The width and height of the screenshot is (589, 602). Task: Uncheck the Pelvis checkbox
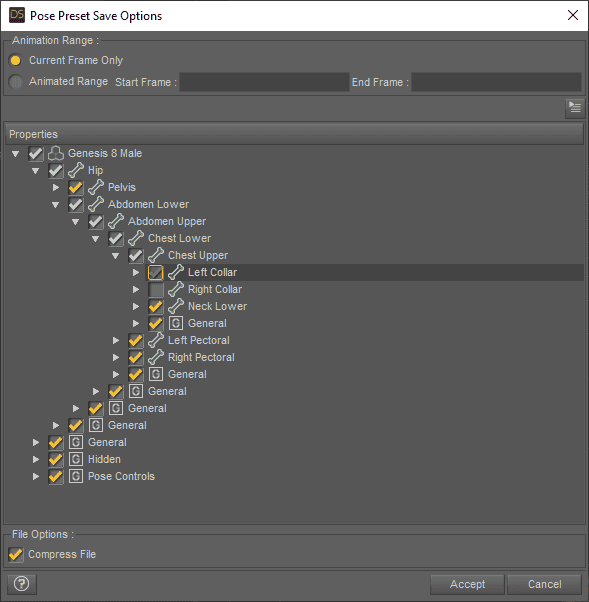coord(76,187)
